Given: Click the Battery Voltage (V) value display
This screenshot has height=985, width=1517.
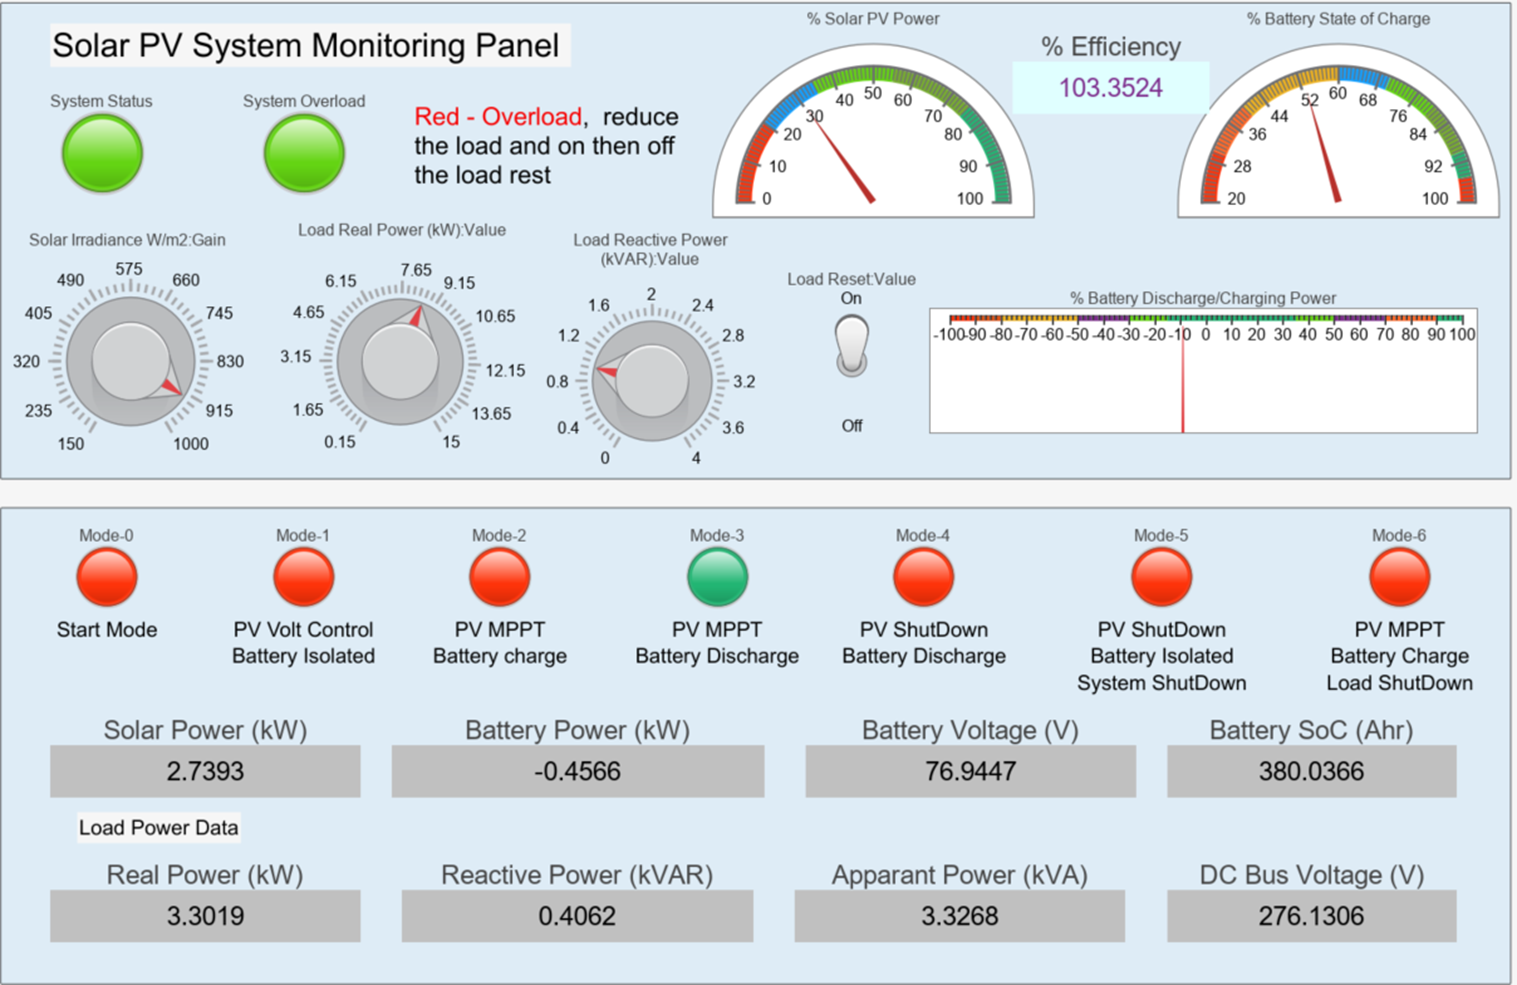Looking at the screenshot, I should (970, 771).
